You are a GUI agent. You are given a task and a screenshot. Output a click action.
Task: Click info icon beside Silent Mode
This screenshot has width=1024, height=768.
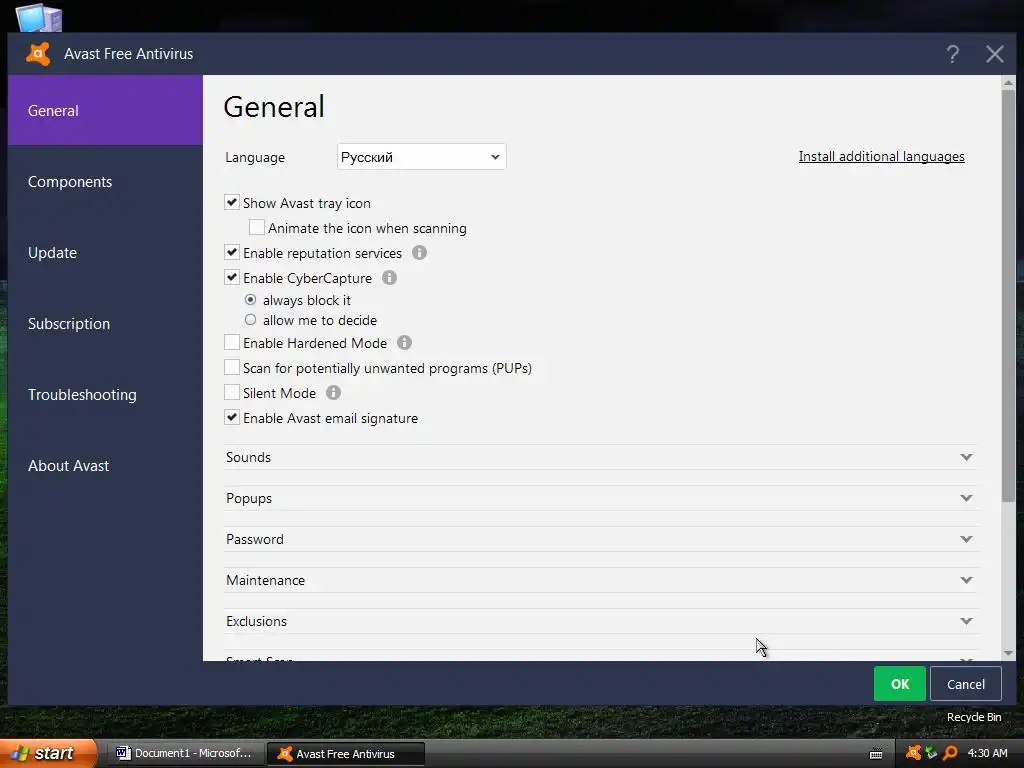point(333,392)
